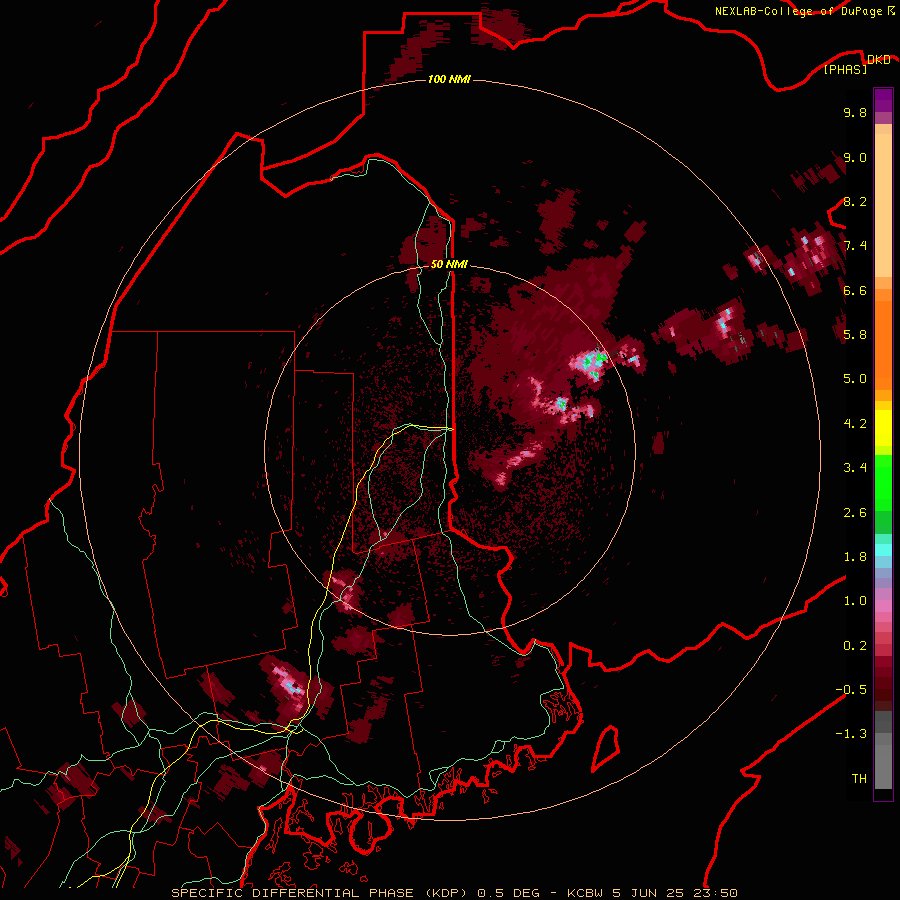Click the 5.0 value on the scale
The image size is (900, 900).
pyautogui.click(x=855, y=378)
